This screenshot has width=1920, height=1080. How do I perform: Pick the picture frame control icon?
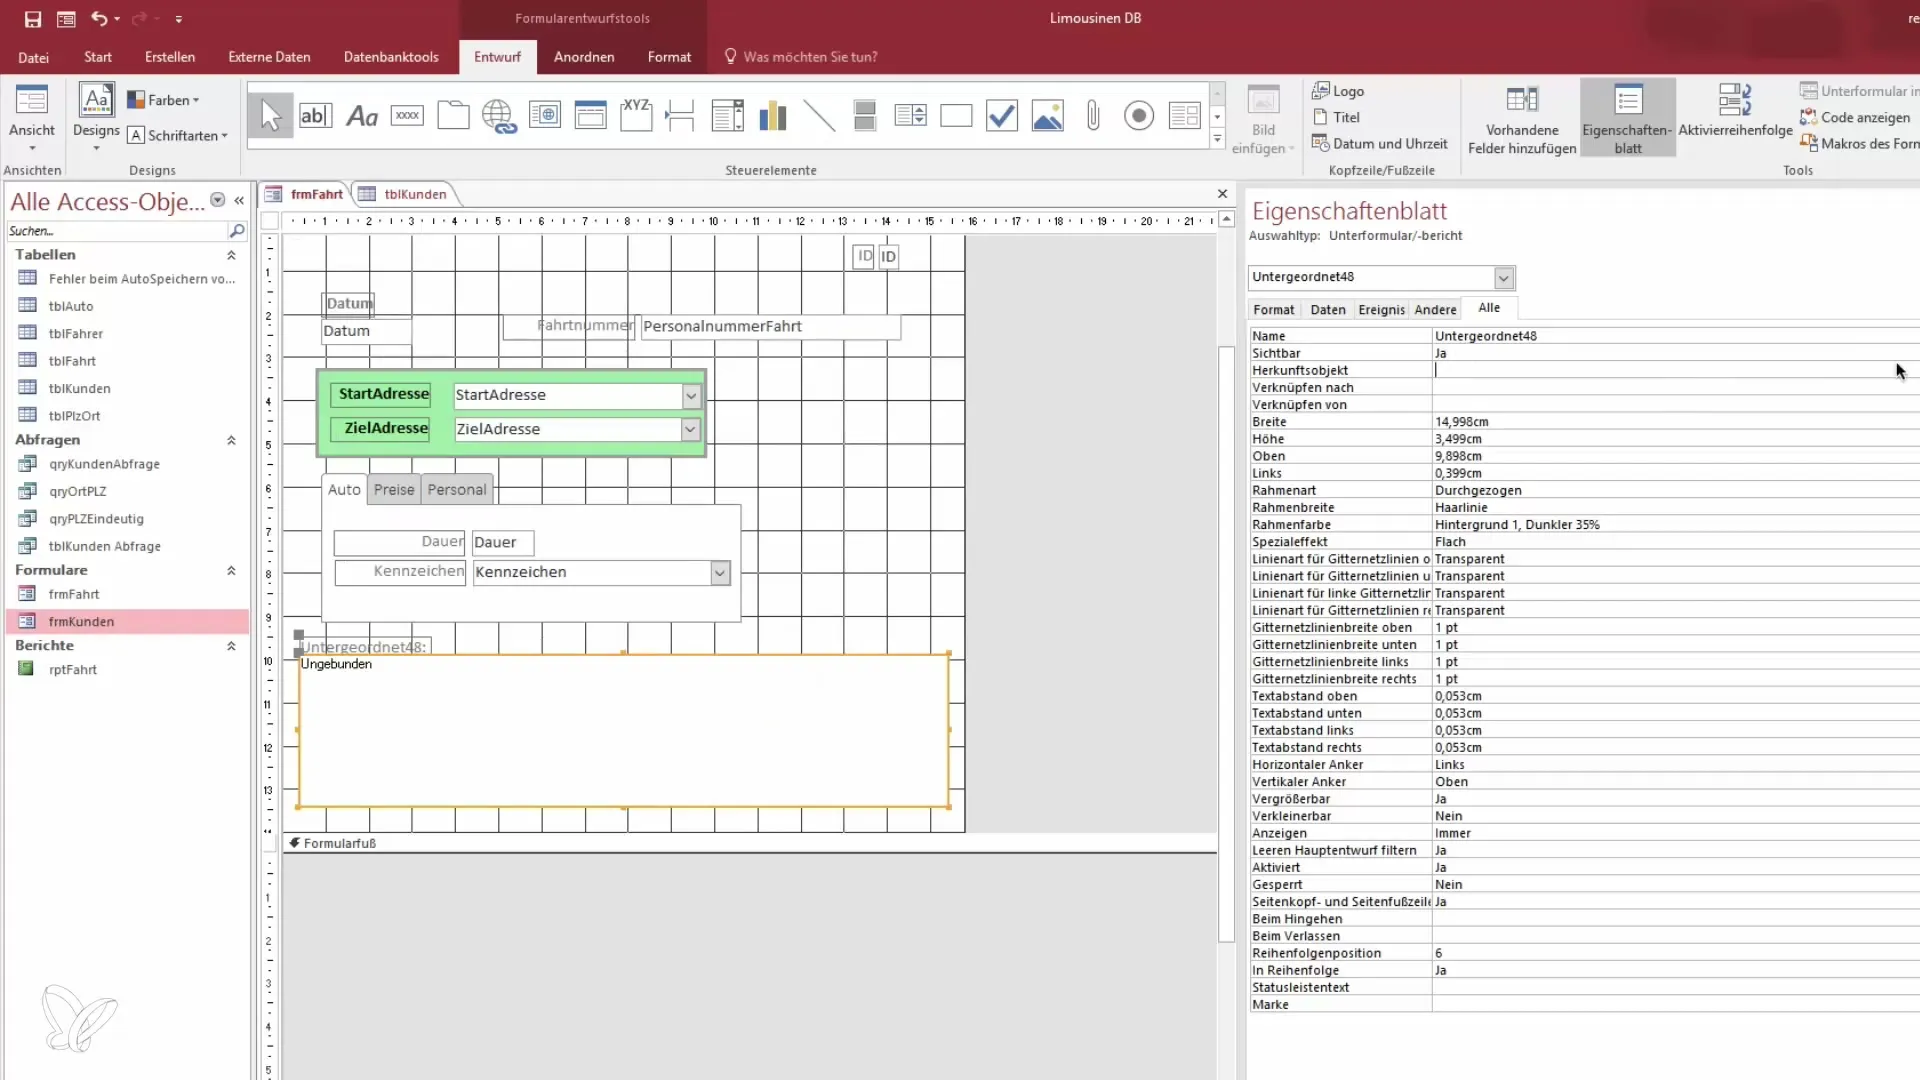[x=1048, y=116]
